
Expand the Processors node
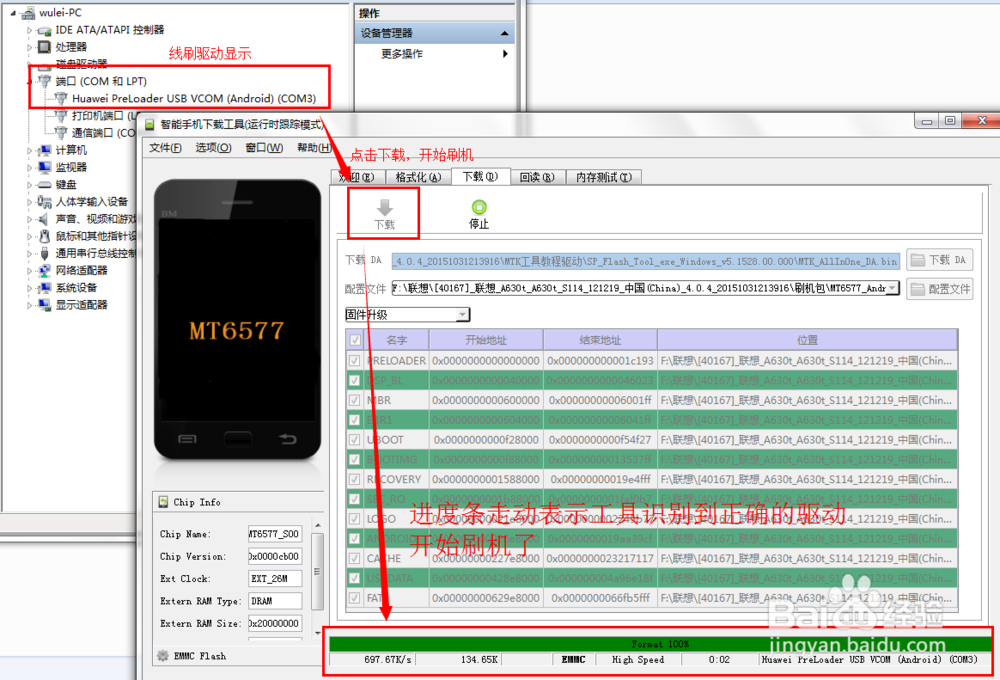point(29,47)
